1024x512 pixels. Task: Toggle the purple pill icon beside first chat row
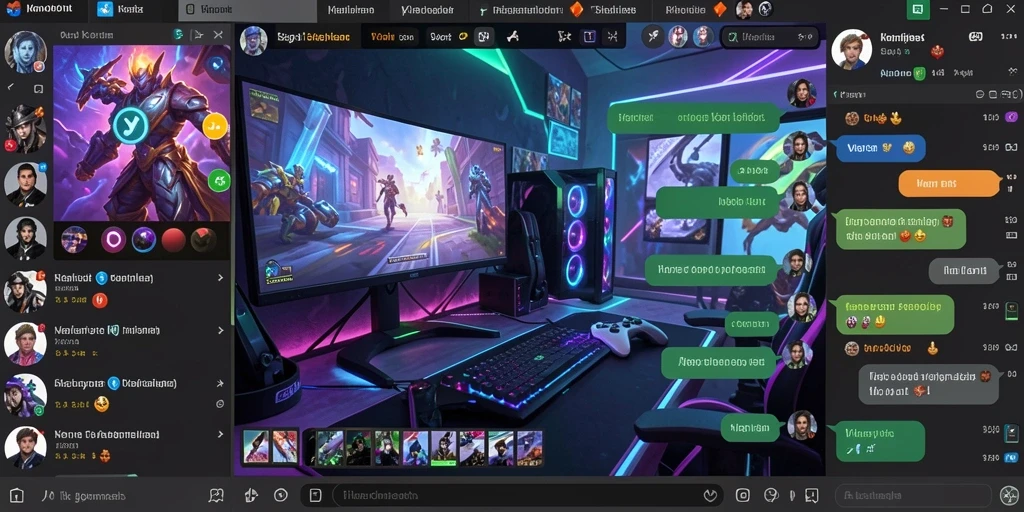click(1011, 118)
